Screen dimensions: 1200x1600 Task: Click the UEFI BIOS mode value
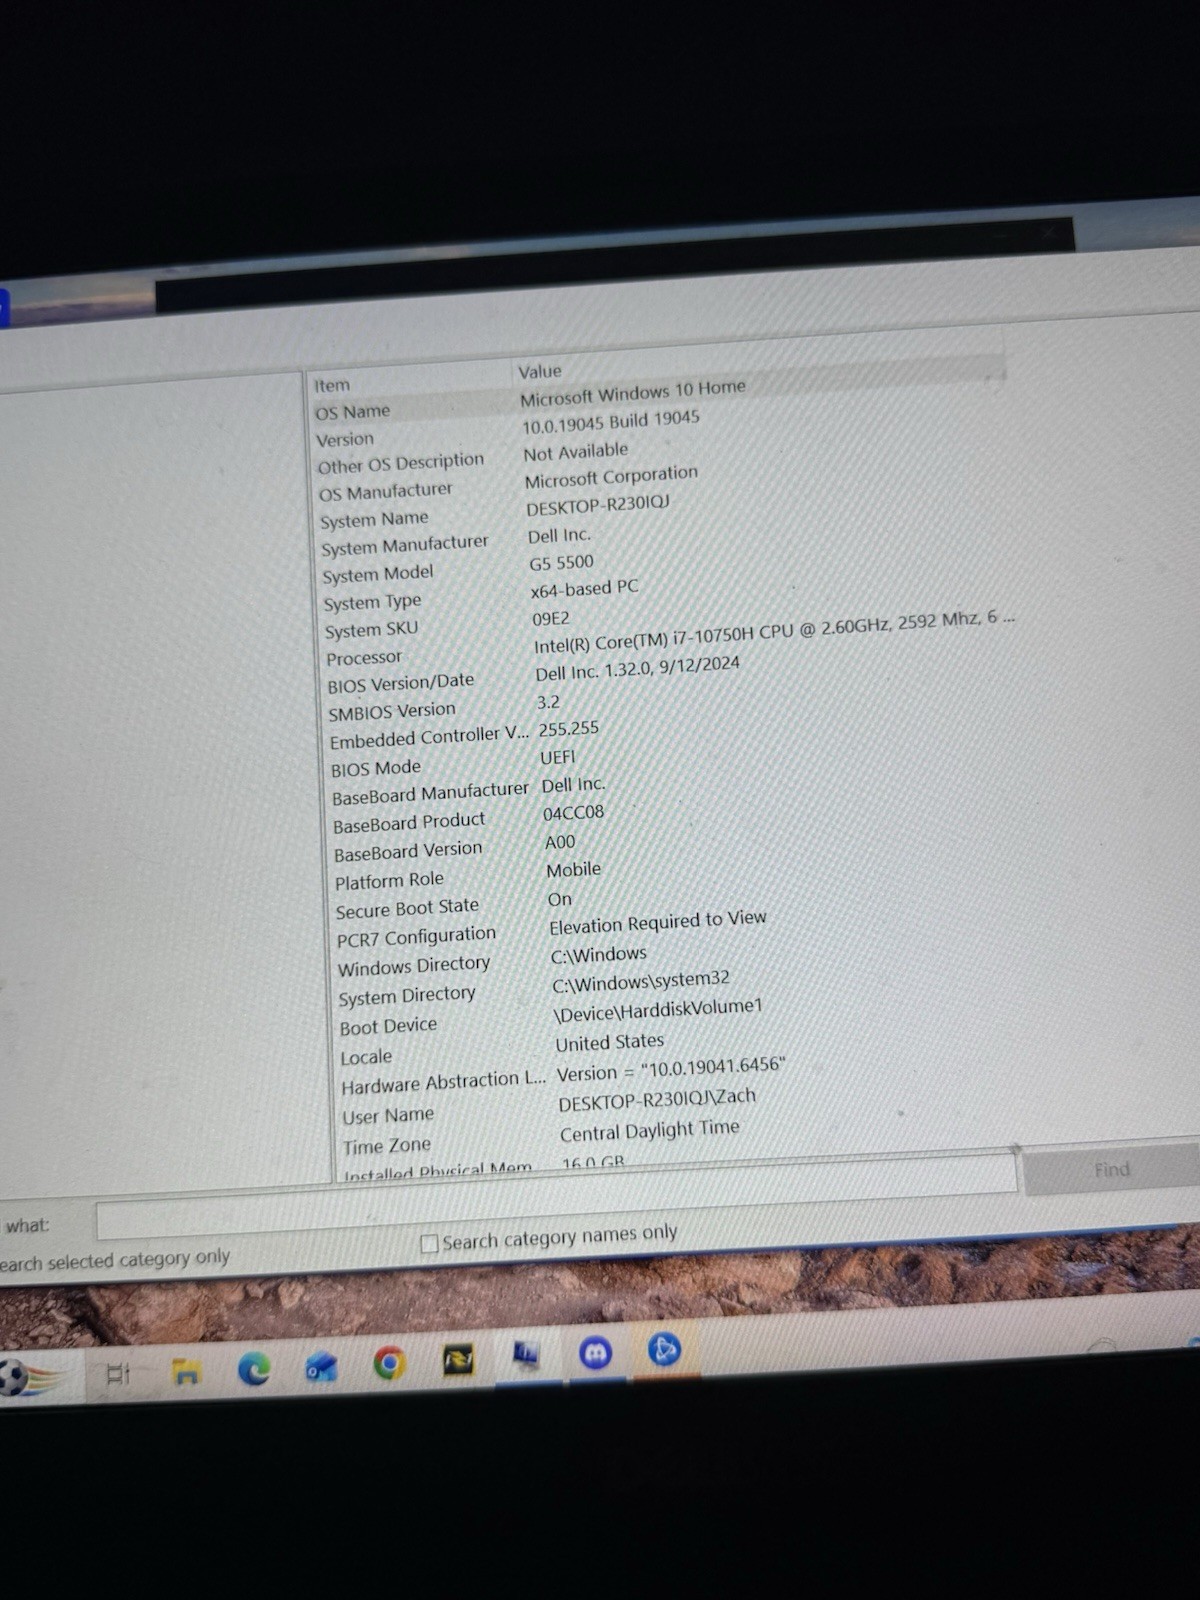(558, 758)
